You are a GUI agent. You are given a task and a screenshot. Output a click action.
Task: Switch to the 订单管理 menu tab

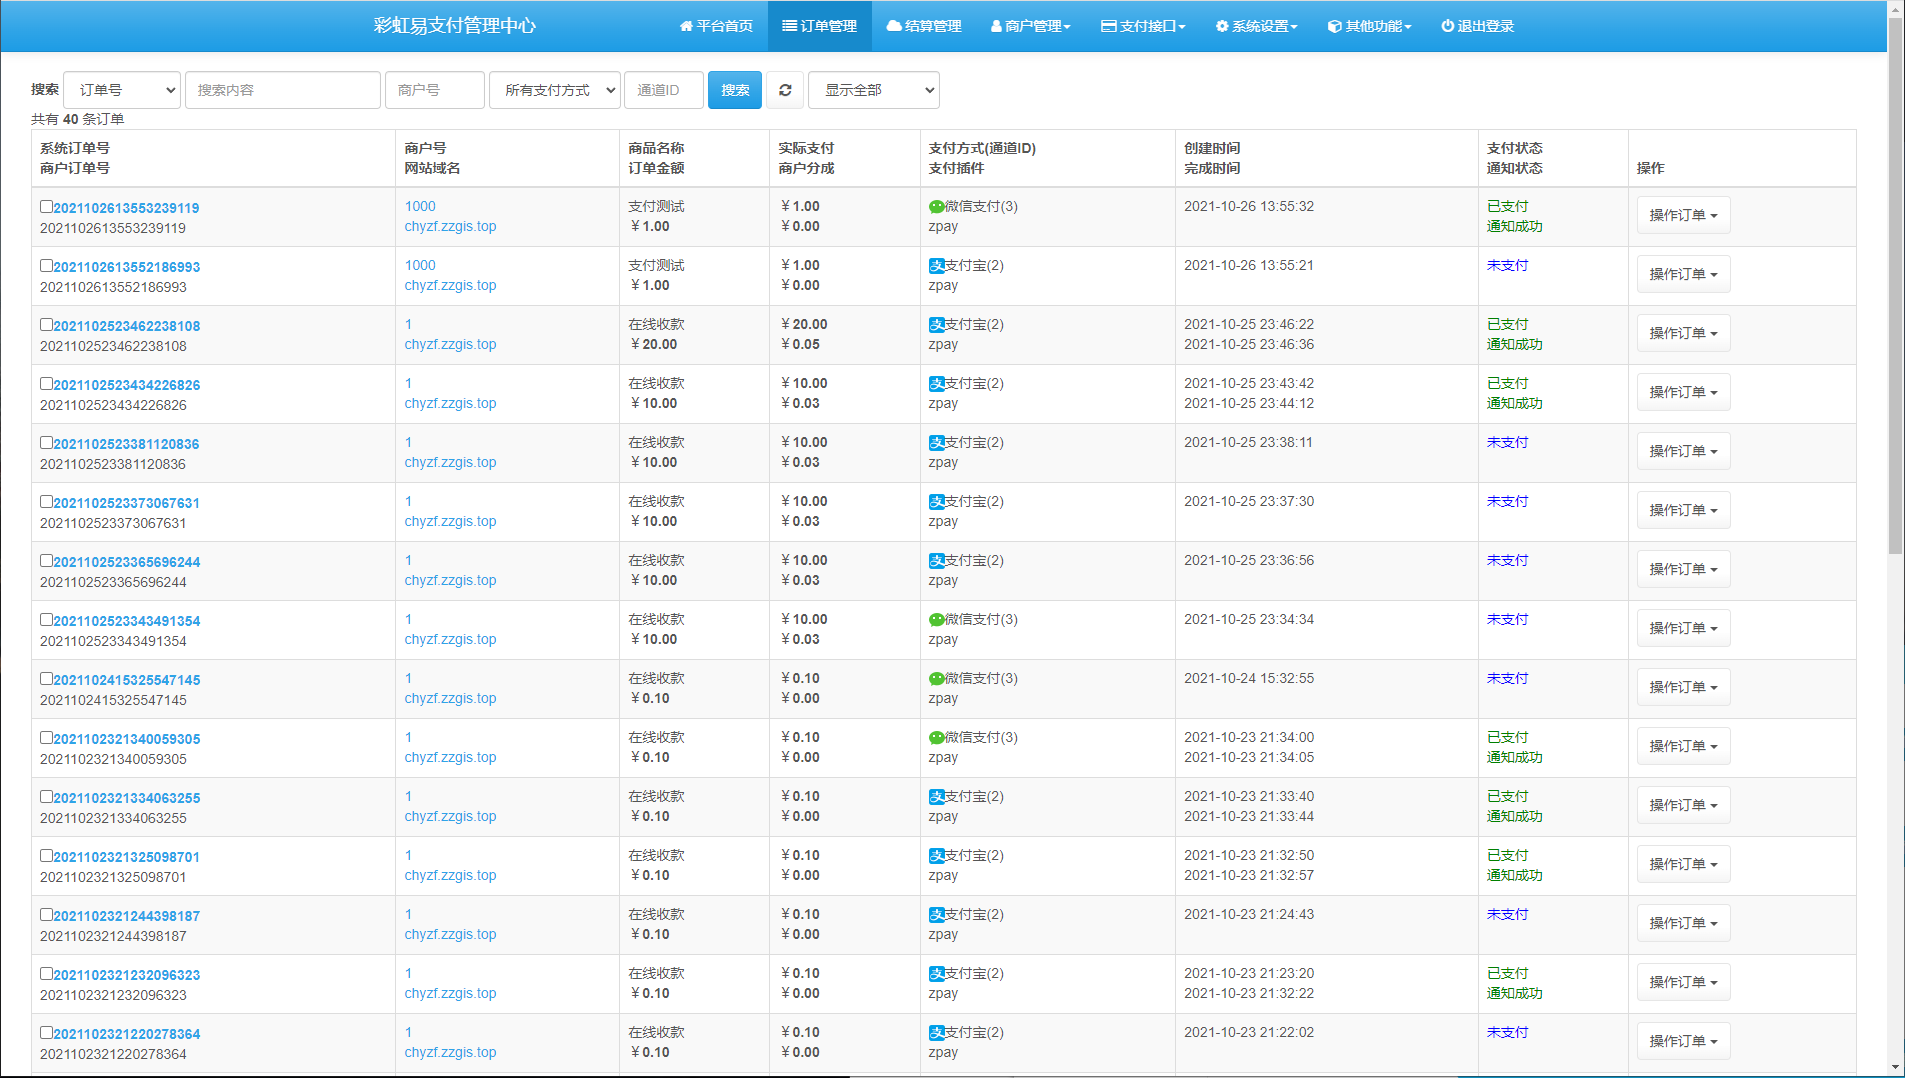click(x=820, y=26)
